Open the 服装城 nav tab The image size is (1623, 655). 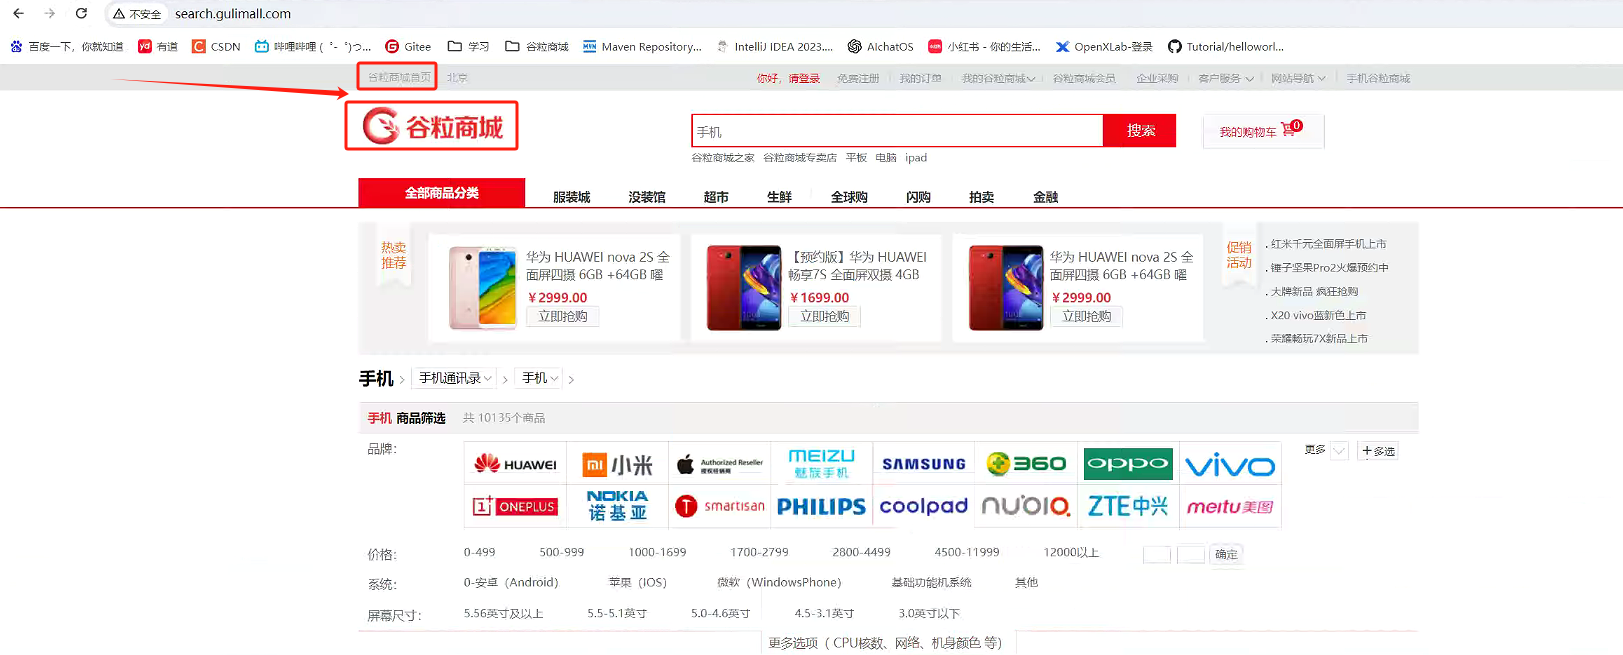571,197
